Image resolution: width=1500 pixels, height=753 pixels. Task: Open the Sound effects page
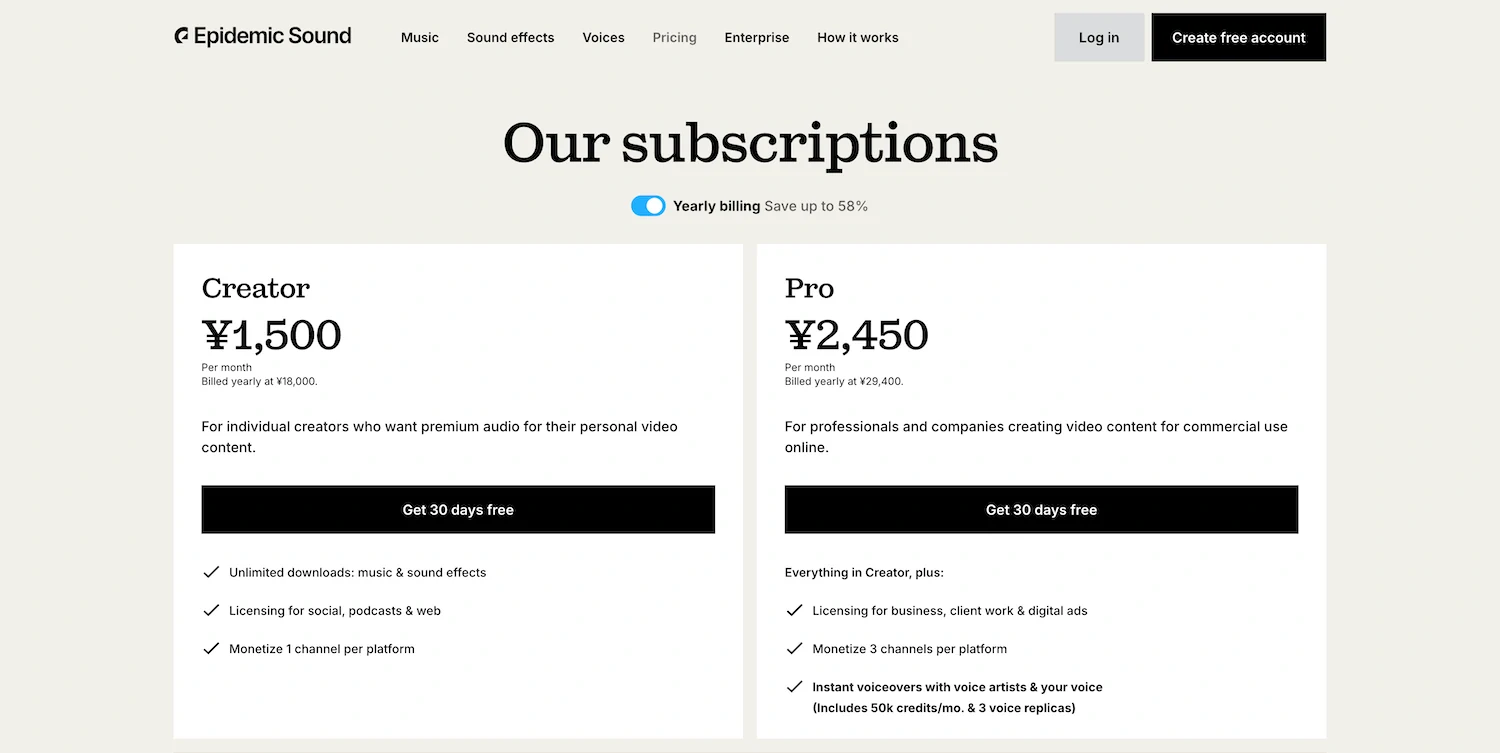pos(510,38)
